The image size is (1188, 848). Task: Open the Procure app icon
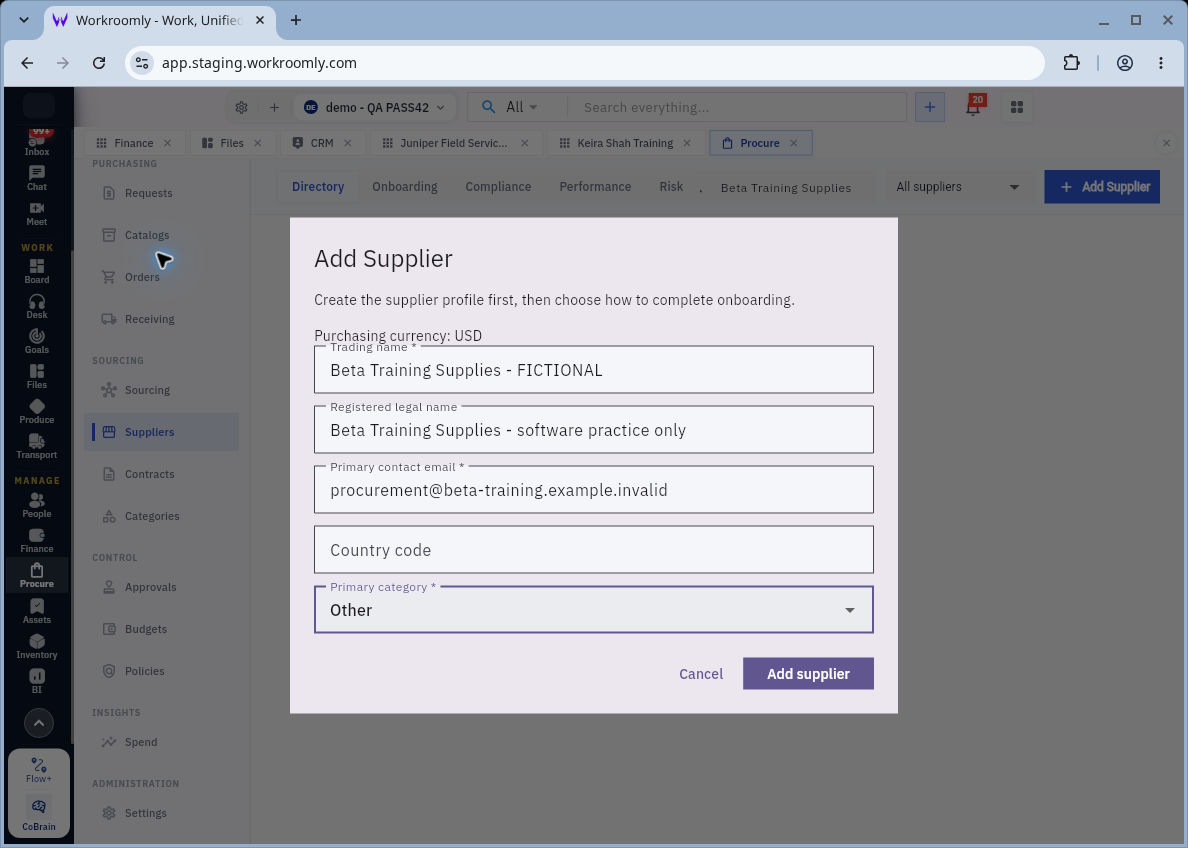pyautogui.click(x=36, y=575)
